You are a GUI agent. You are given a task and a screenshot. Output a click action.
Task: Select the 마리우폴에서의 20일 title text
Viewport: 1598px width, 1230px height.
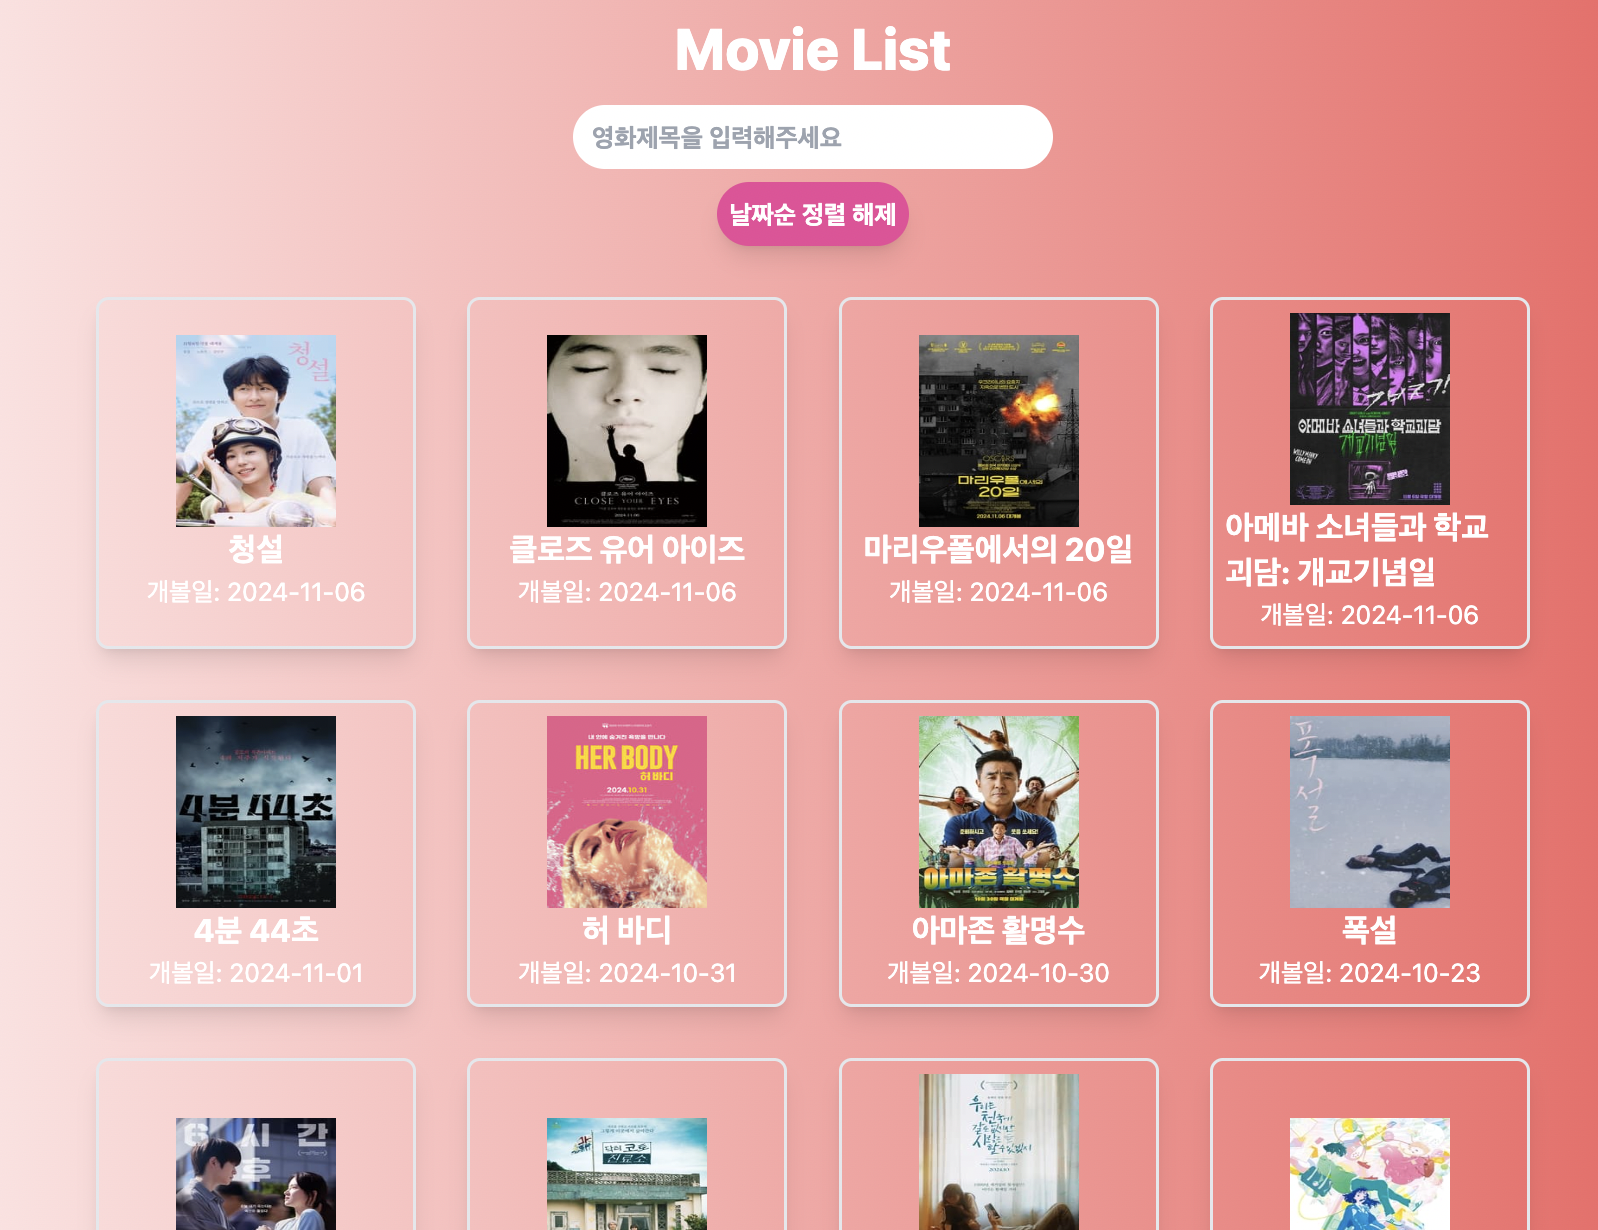pyautogui.click(x=999, y=549)
